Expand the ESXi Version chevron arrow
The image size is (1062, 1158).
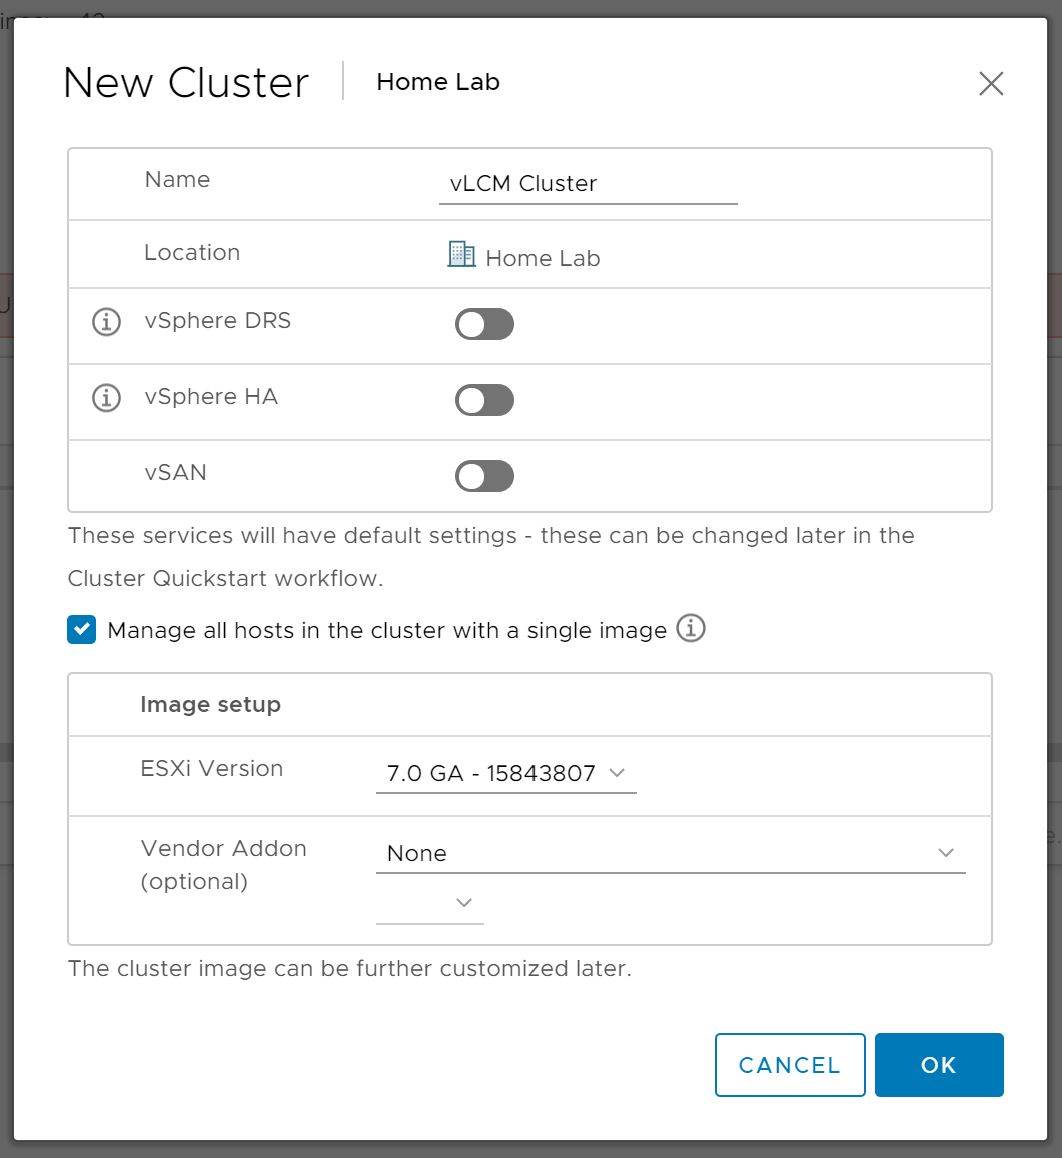click(x=617, y=772)
